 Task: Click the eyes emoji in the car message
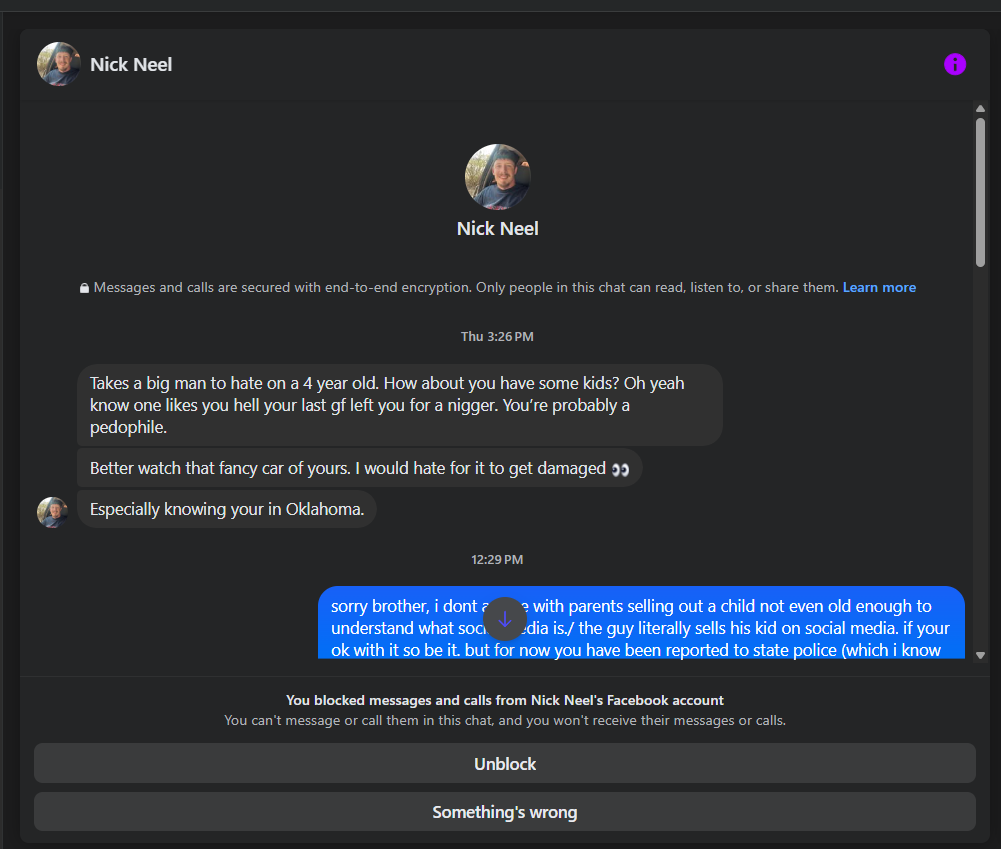(620, 469)
